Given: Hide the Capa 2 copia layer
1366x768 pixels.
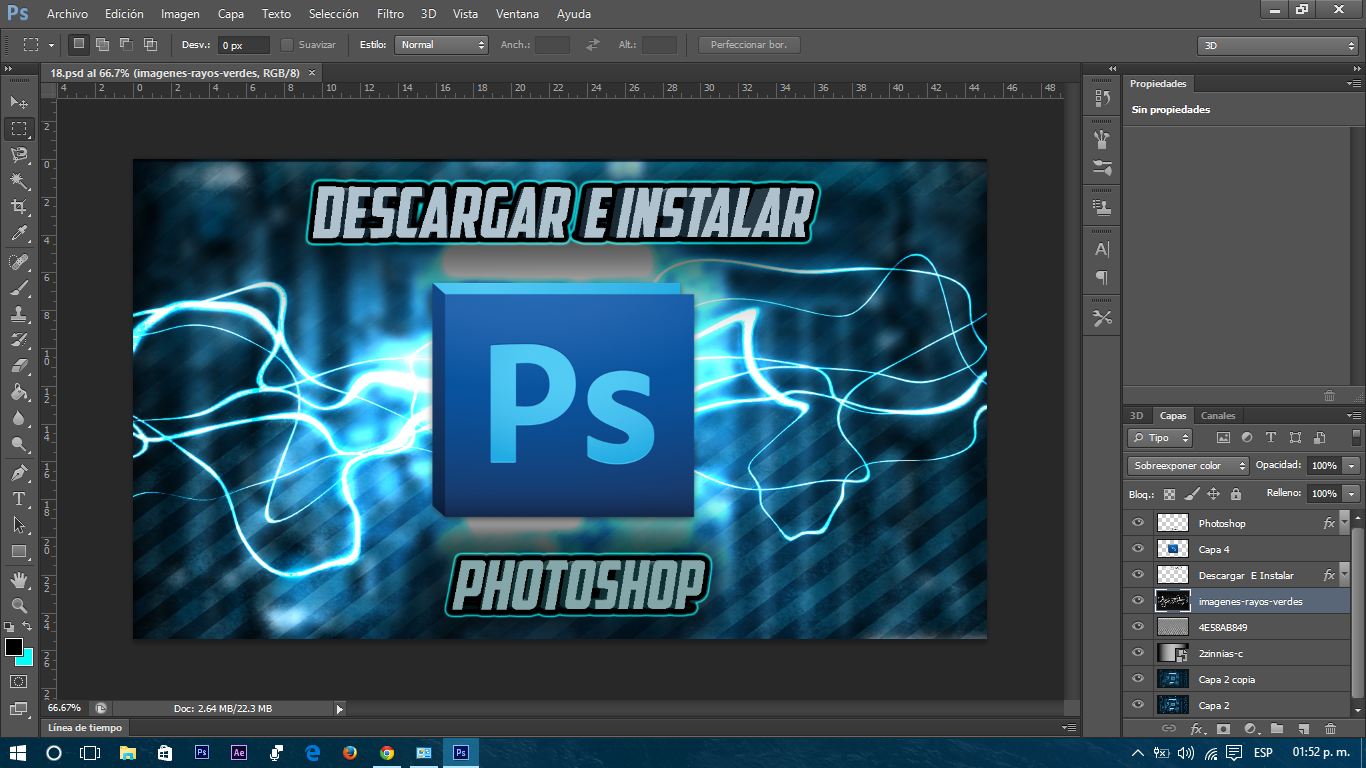Looking at the screenshot, I should (1137, 679).
